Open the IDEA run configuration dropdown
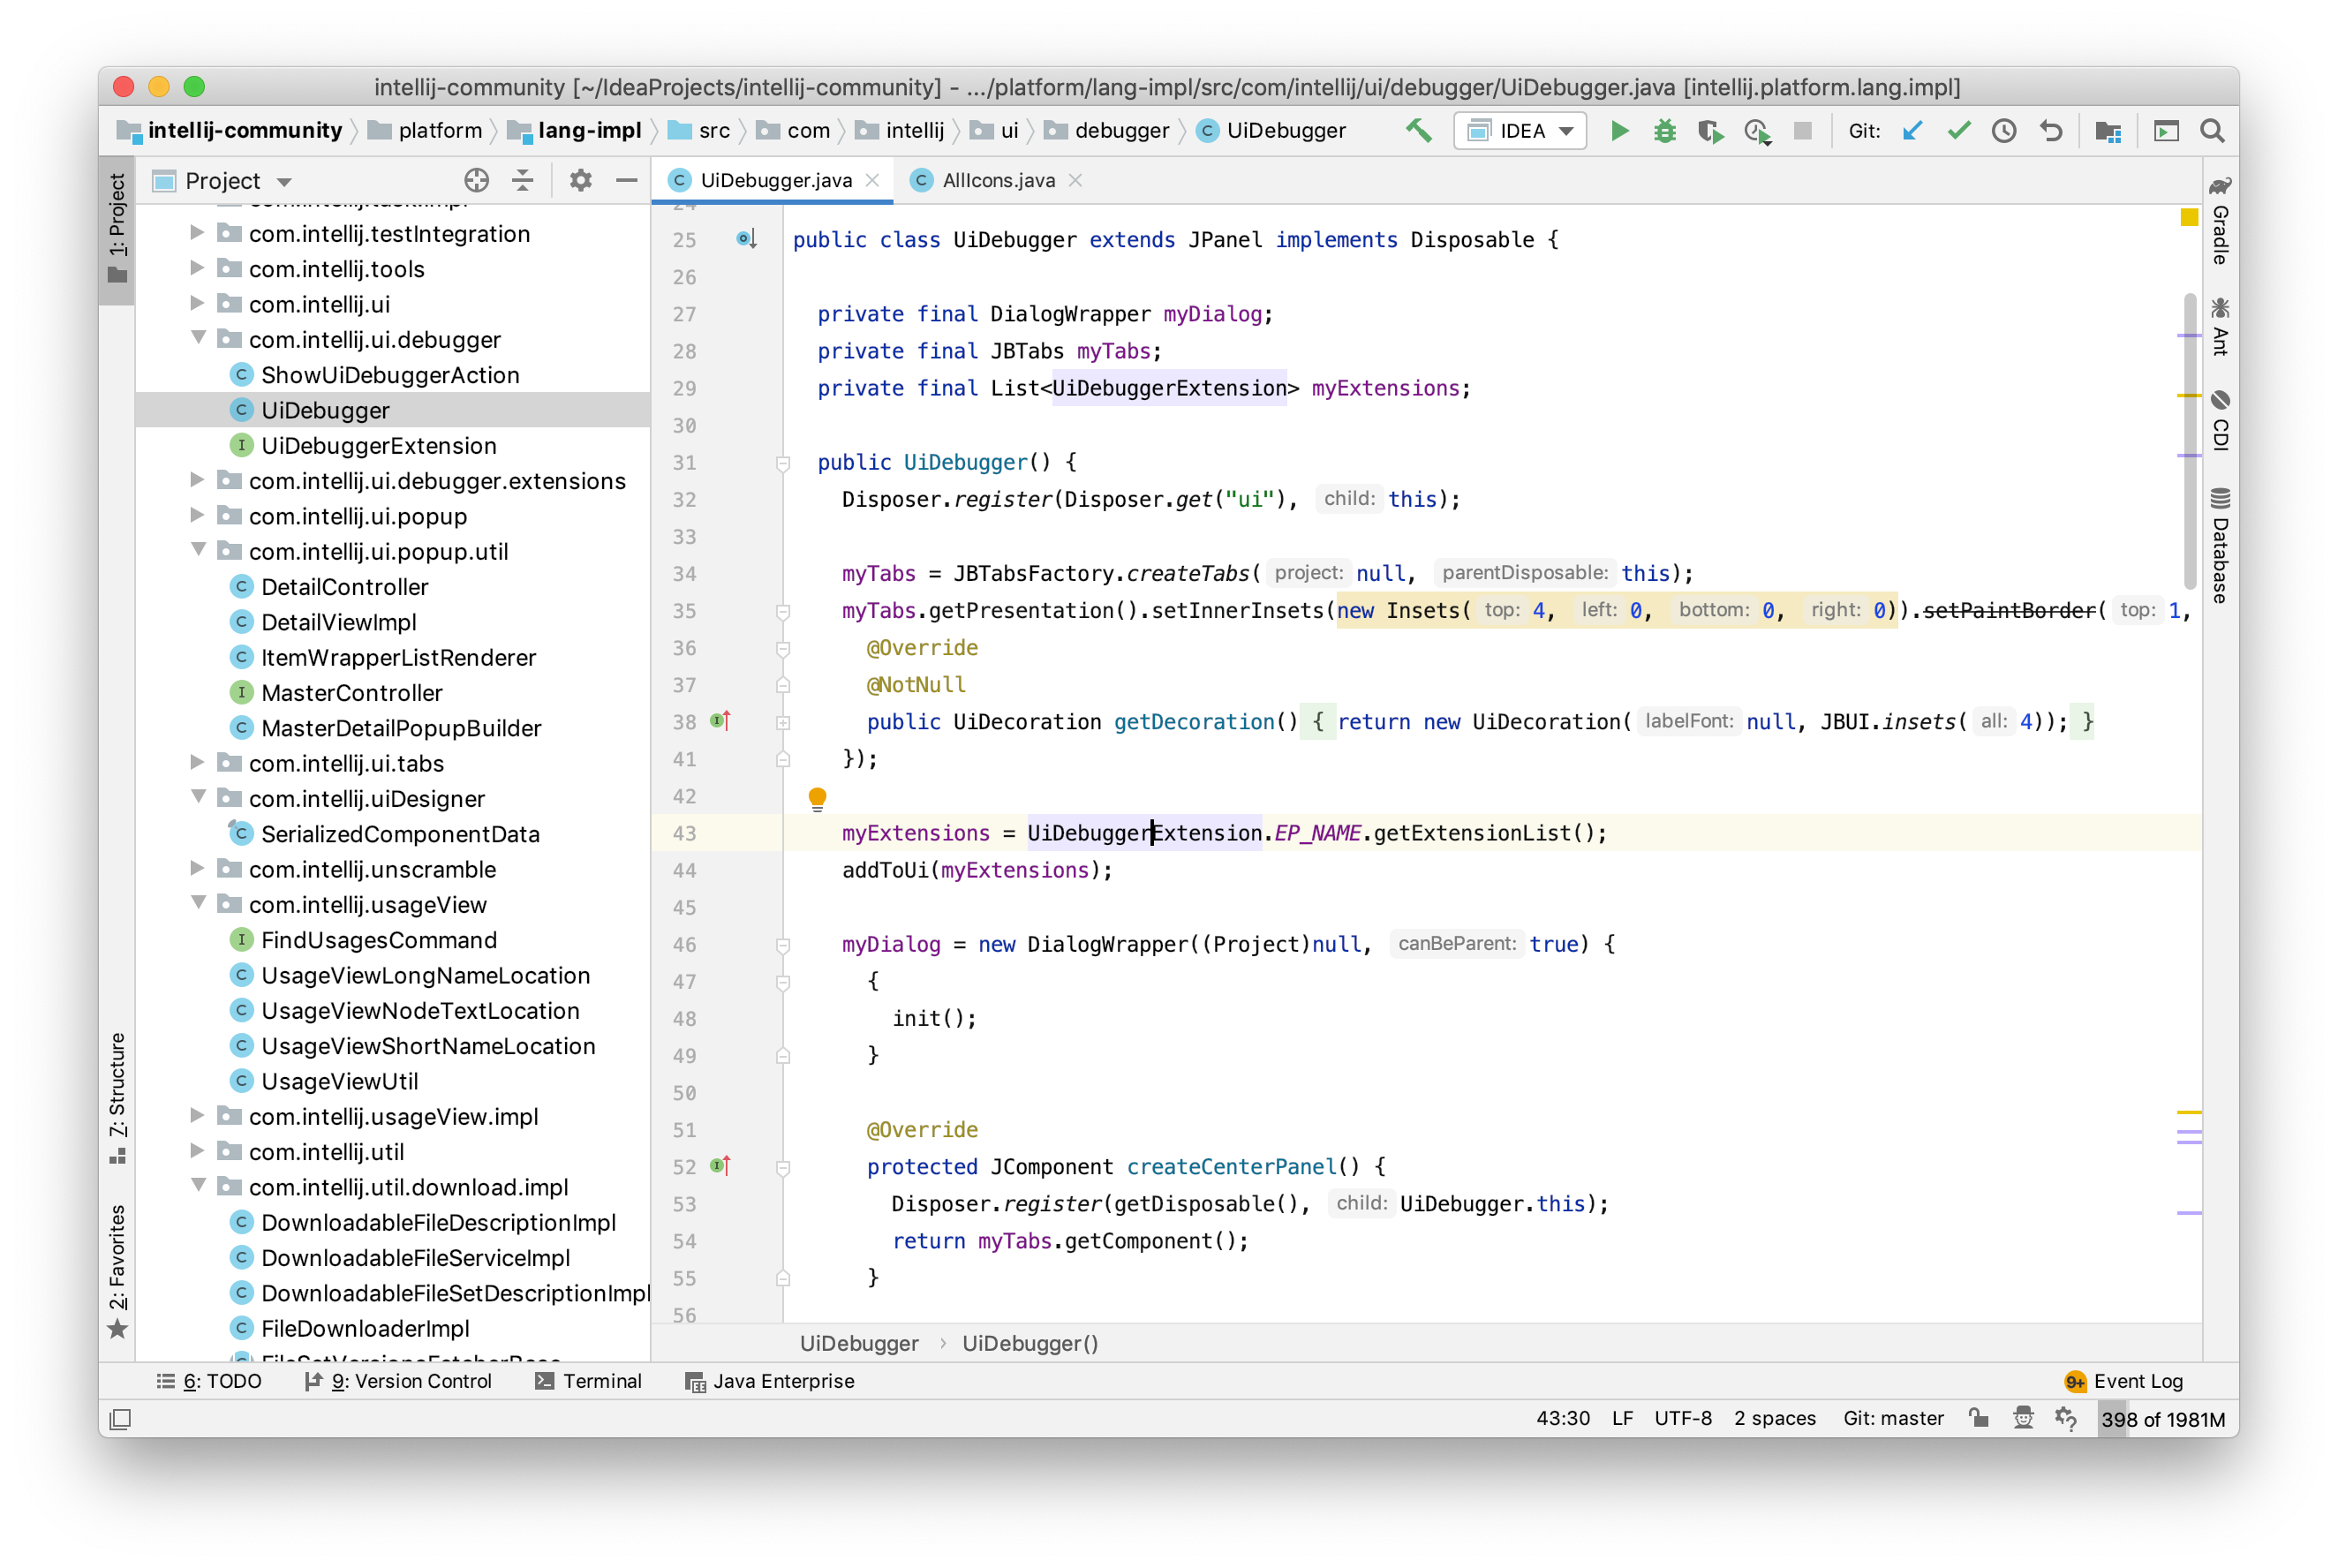 pyautogui.click(x=1521, y=131)
